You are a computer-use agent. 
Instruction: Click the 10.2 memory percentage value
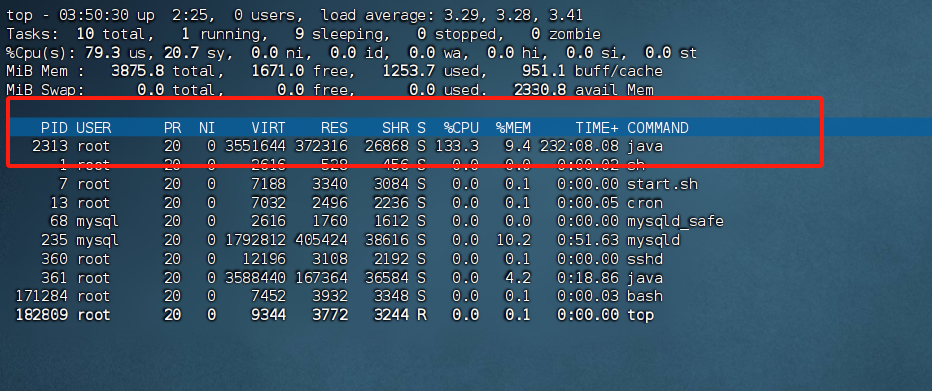coord(514,241)
